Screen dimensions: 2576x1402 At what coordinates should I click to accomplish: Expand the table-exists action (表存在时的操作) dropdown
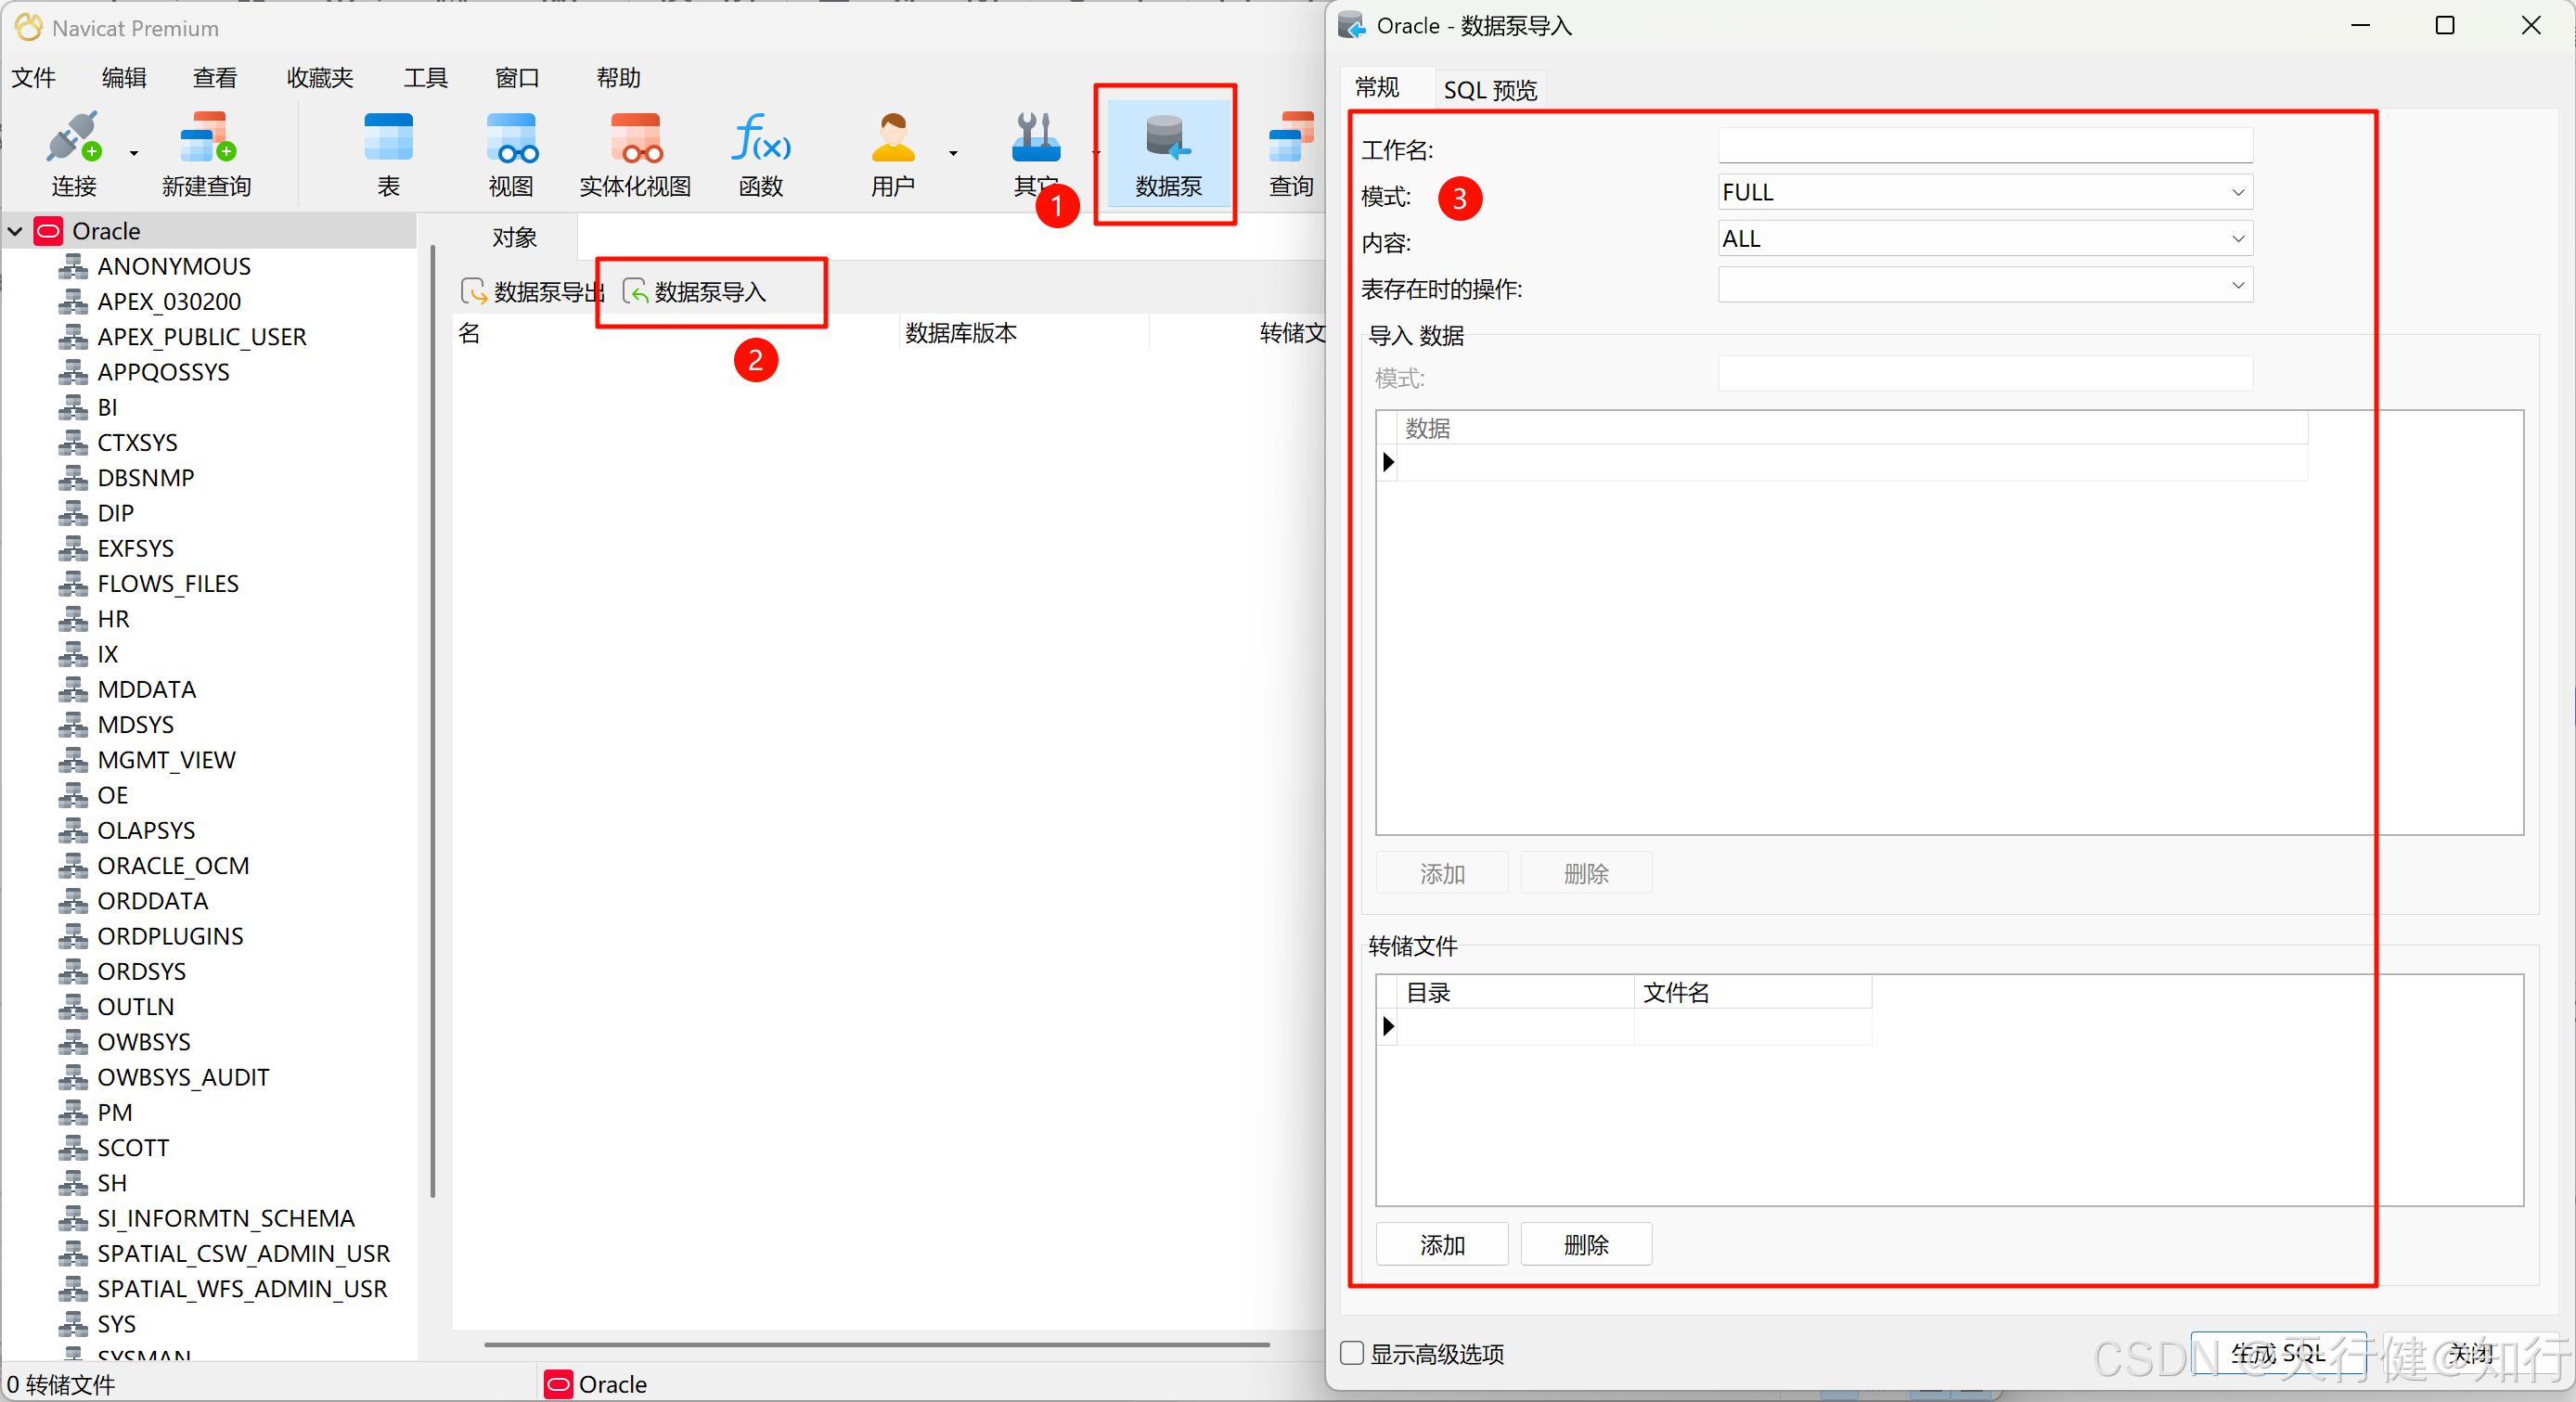point(1984,286)
